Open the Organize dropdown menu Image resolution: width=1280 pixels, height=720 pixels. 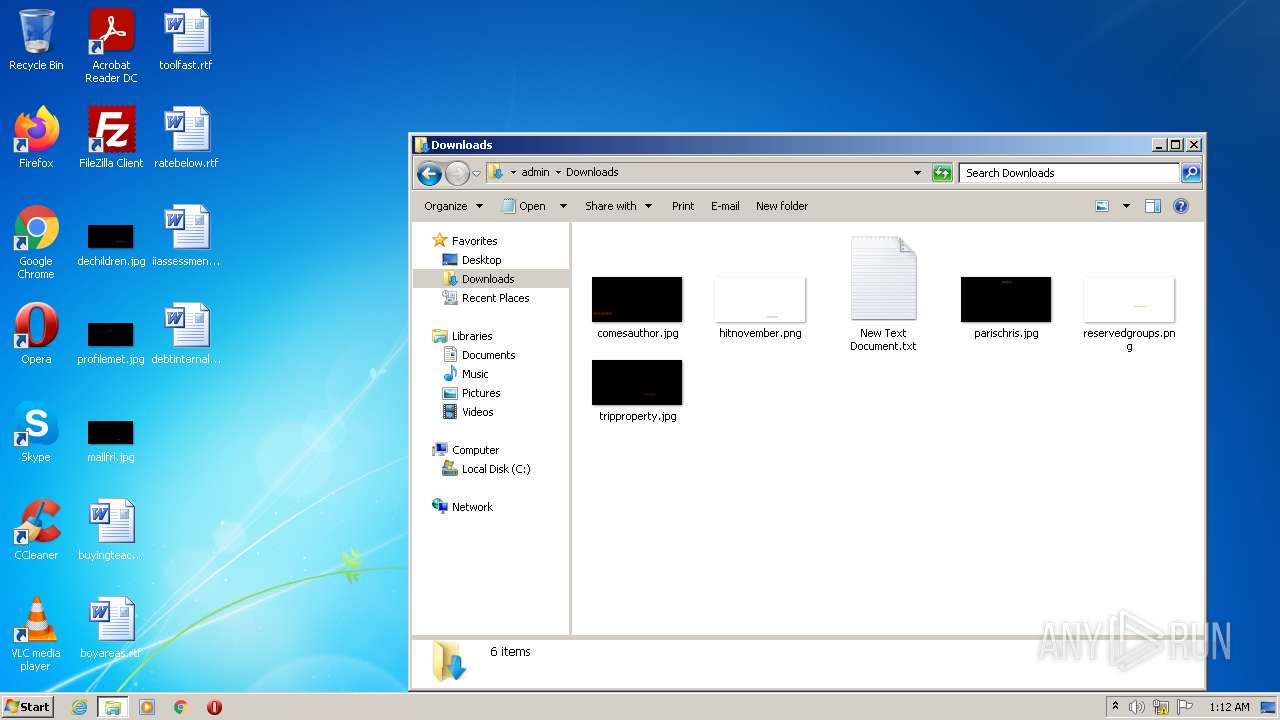coord(453,206)
